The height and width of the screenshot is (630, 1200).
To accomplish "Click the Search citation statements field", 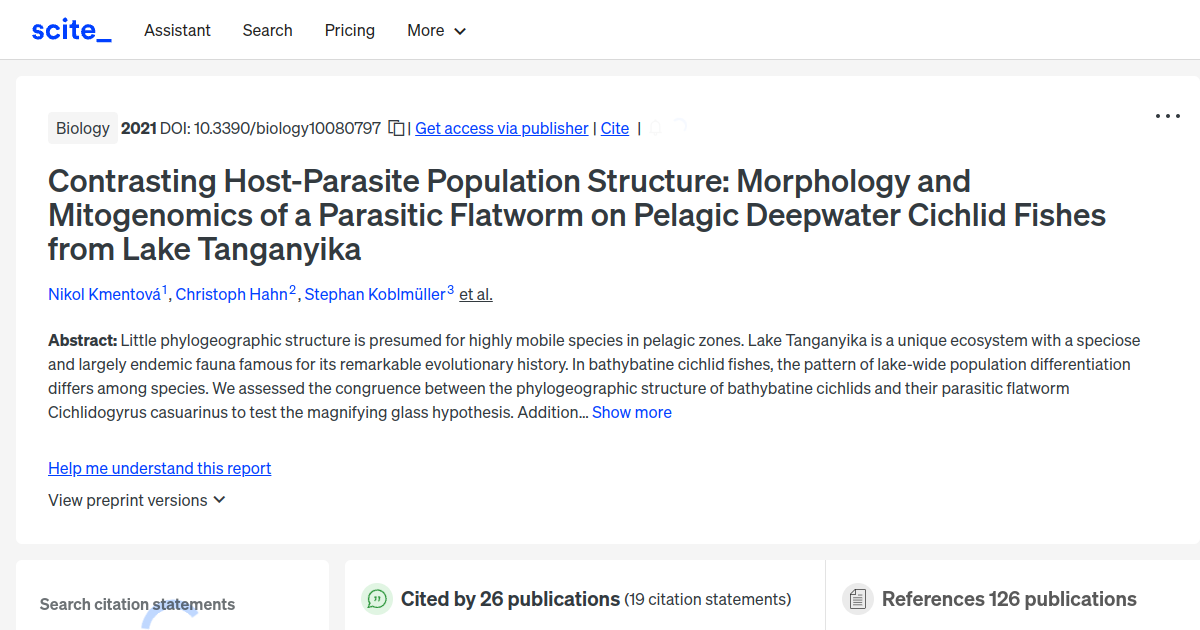I will pyautogui.click(x=137, y=604).
